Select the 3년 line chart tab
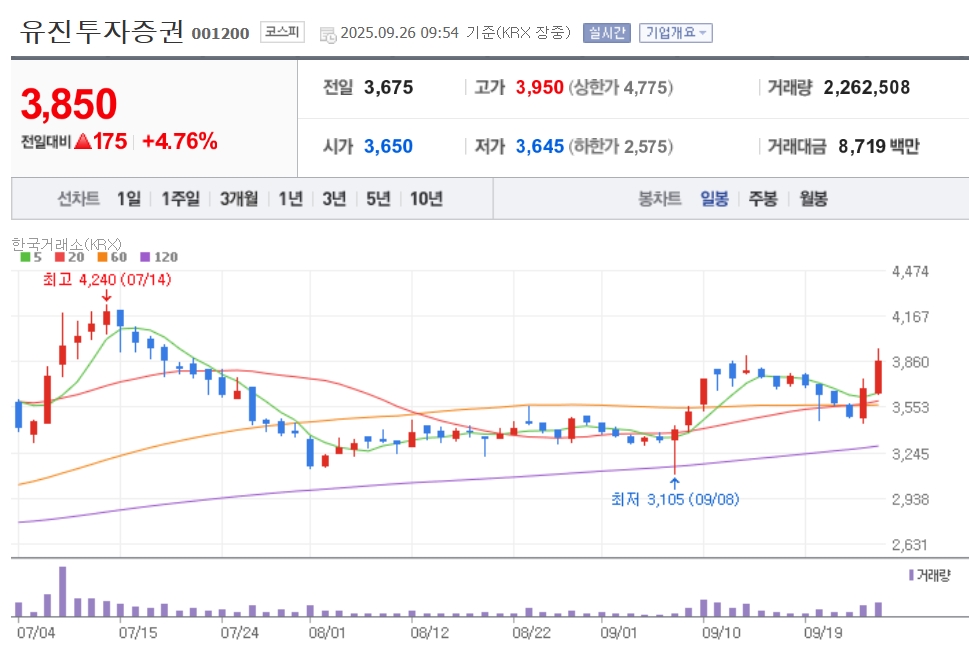This screenshot has height=646, width=969. pos(334,198)
